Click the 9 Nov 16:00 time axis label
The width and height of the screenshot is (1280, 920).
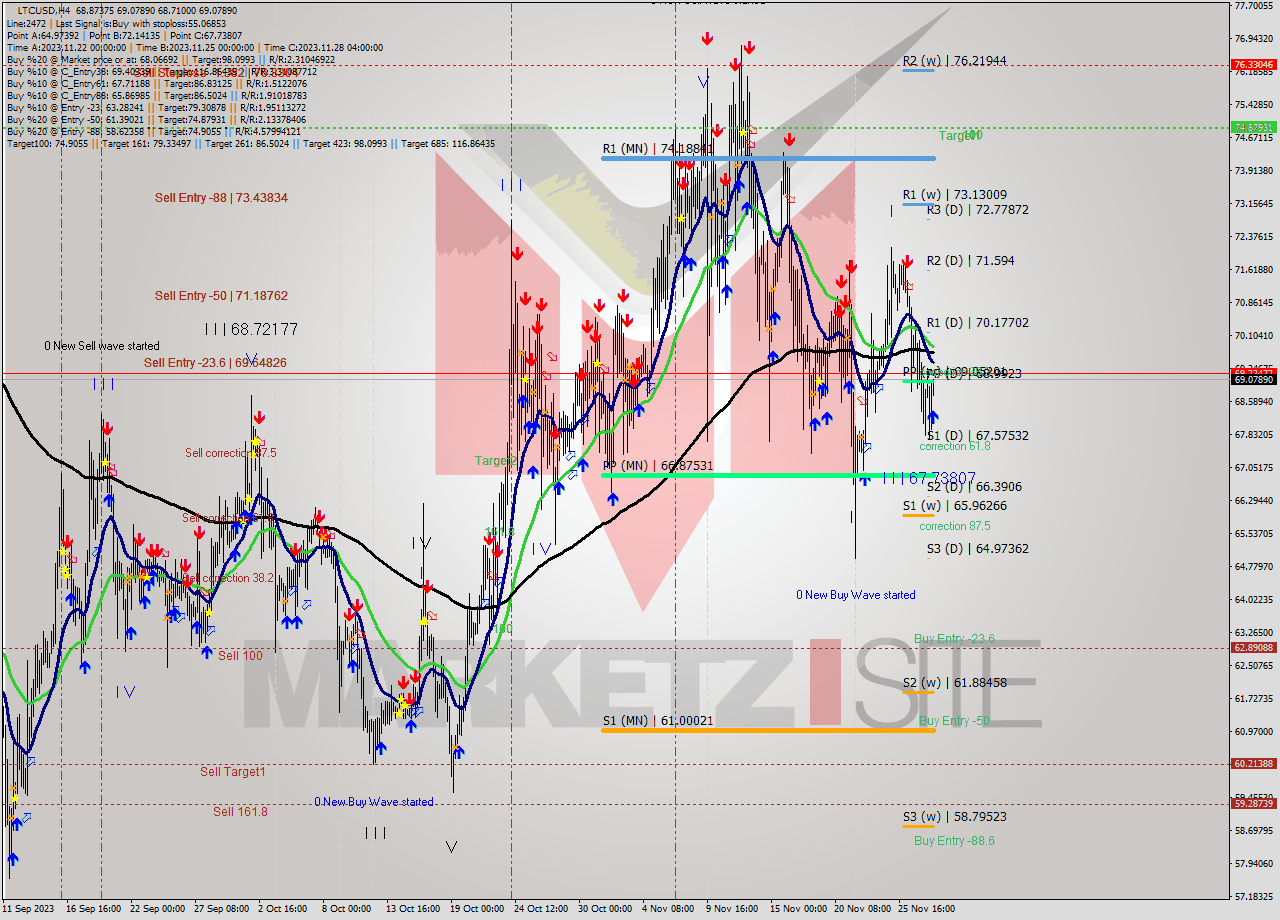[x=733, y=909]
